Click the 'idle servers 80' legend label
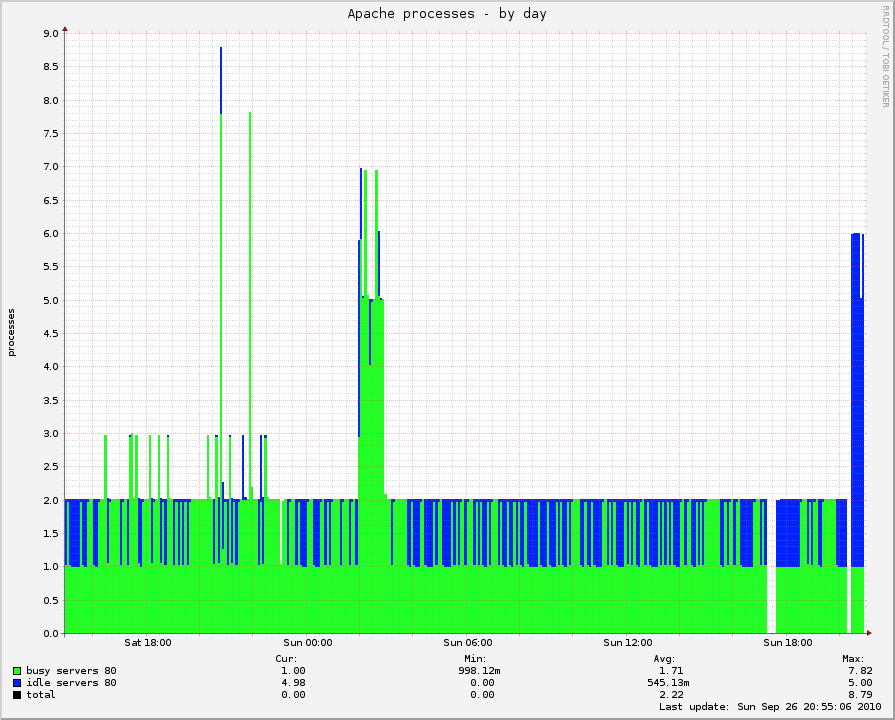 point(71,683)
